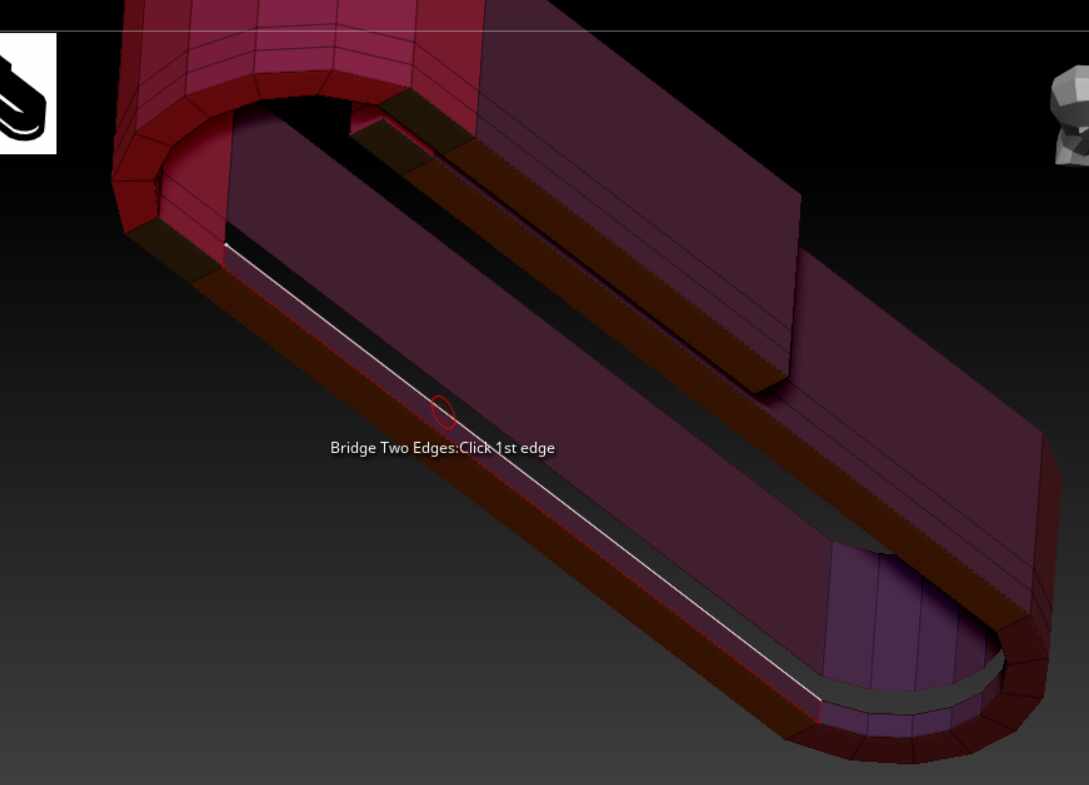Click the thin horizontal line above the canvas
Image resolution: width=1089 pixels, height=785 pixels.
(544, 31)
